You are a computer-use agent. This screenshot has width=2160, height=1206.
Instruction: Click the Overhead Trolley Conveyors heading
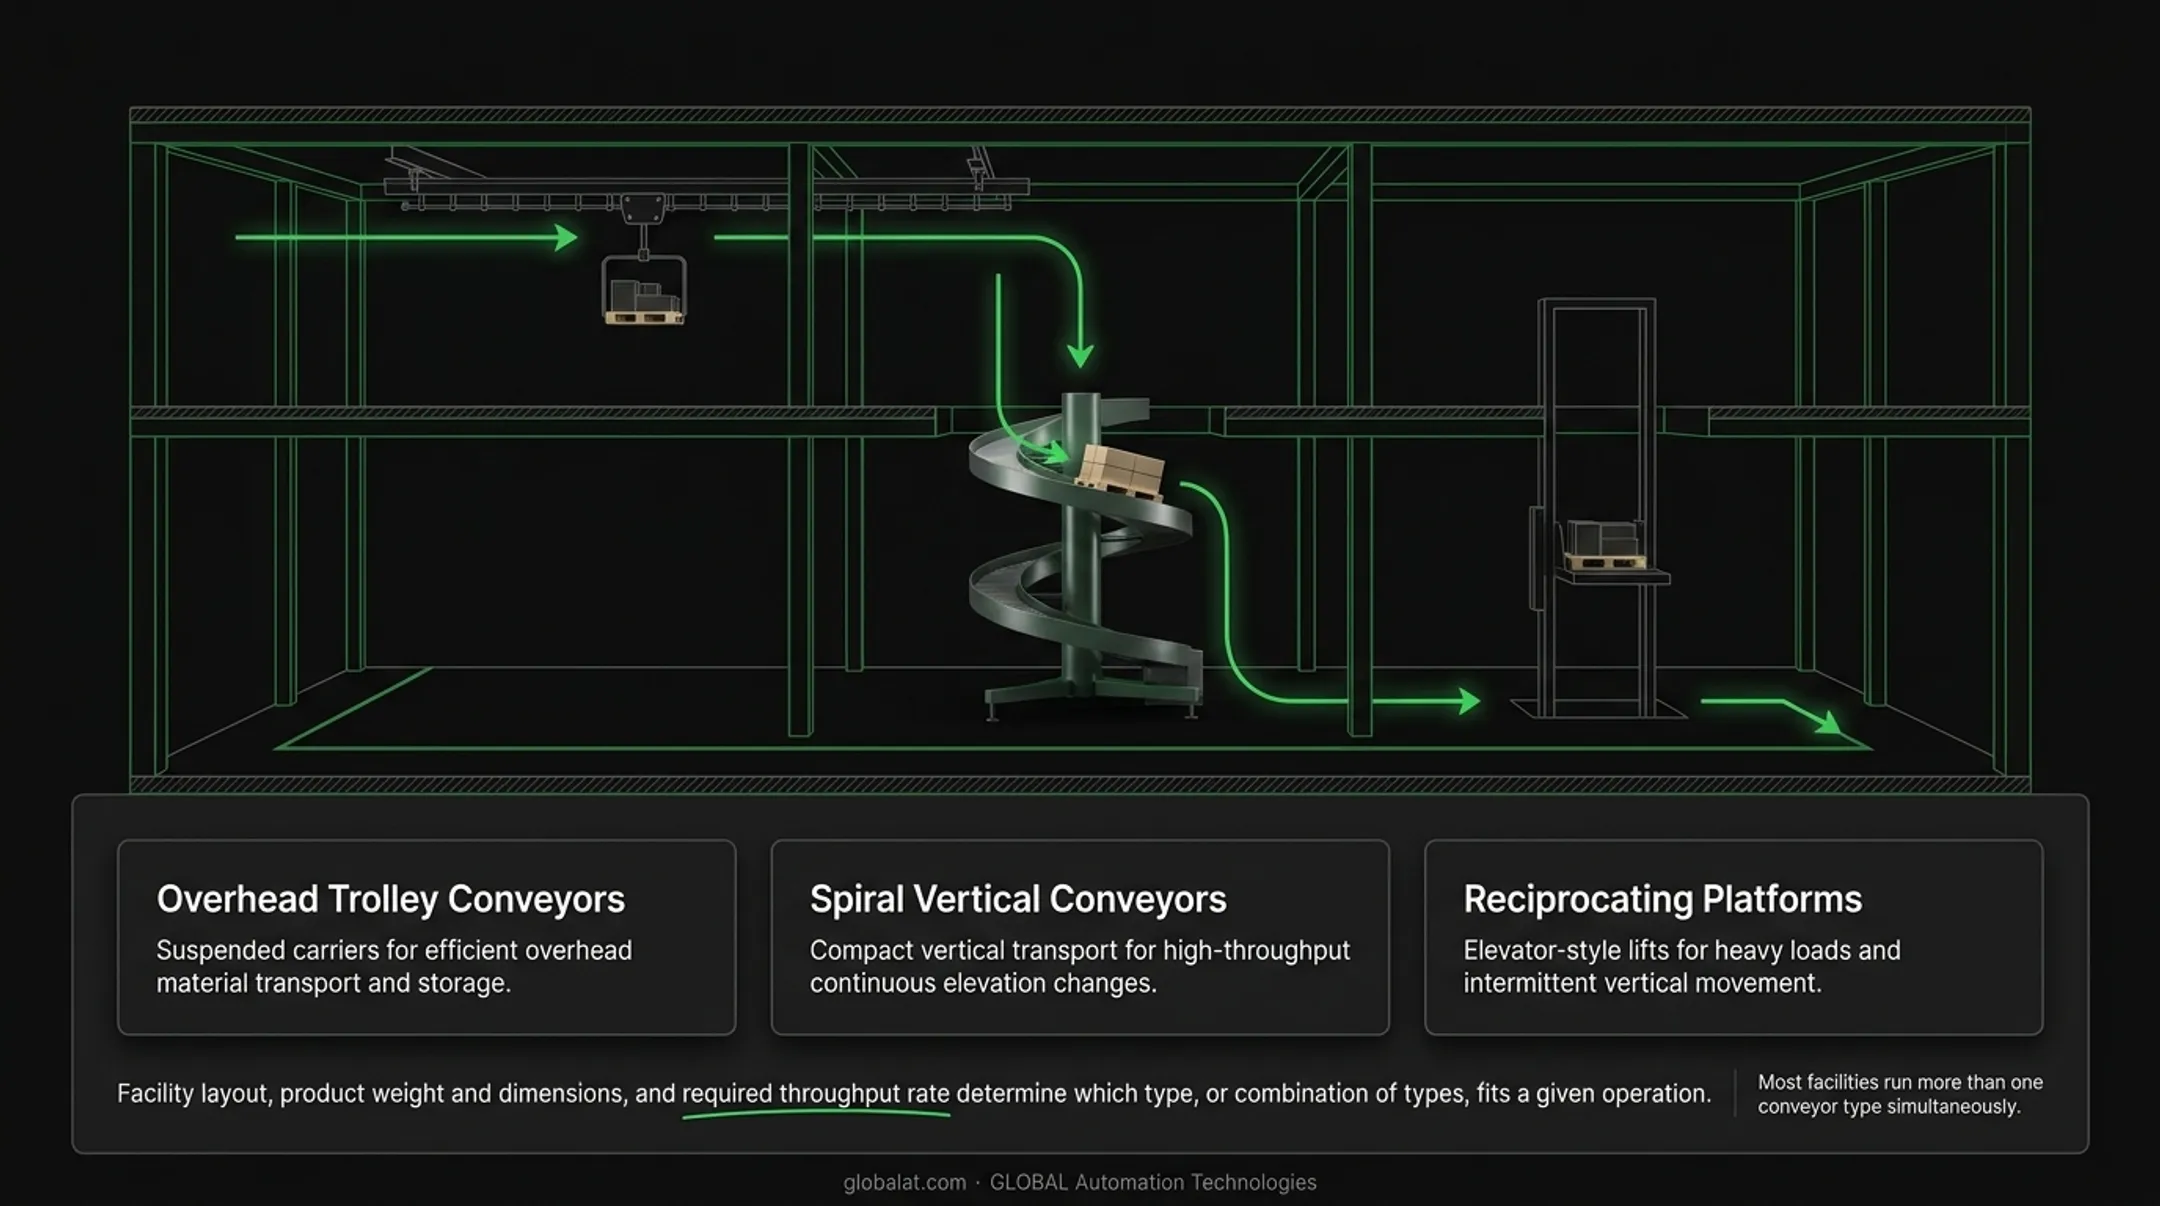coord(390,899)
